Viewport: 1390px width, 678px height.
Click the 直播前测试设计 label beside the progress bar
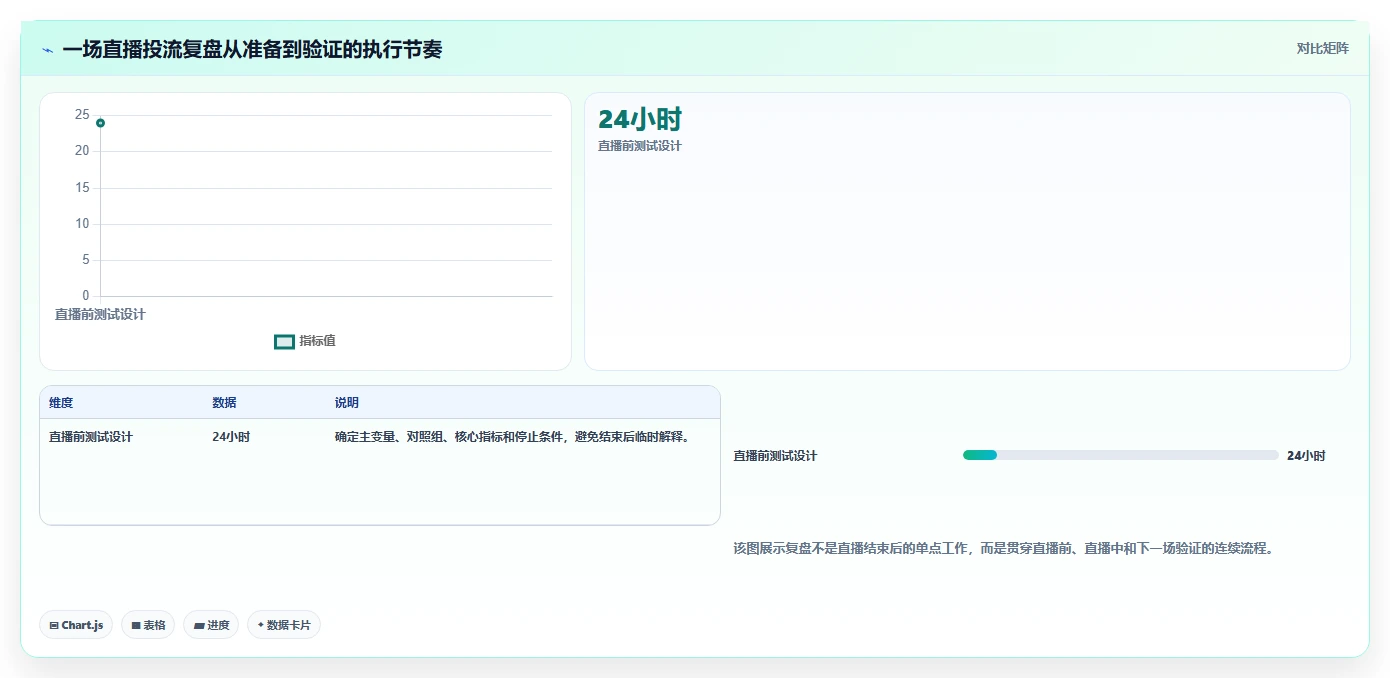775,456
